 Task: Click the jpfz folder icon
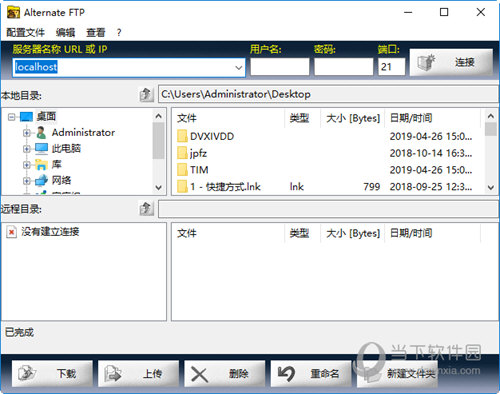tap(182, 153)
